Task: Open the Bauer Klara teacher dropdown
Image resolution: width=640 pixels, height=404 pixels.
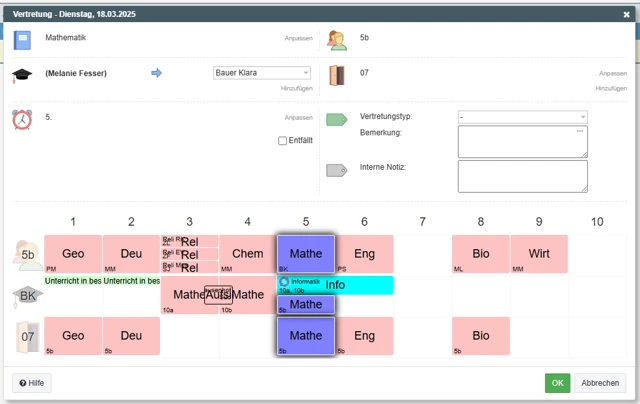Action: 262,73
